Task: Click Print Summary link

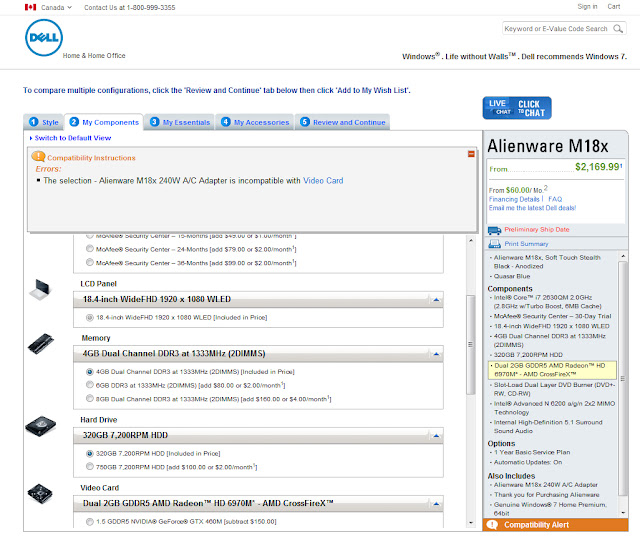Action: (x=526, y=244)
